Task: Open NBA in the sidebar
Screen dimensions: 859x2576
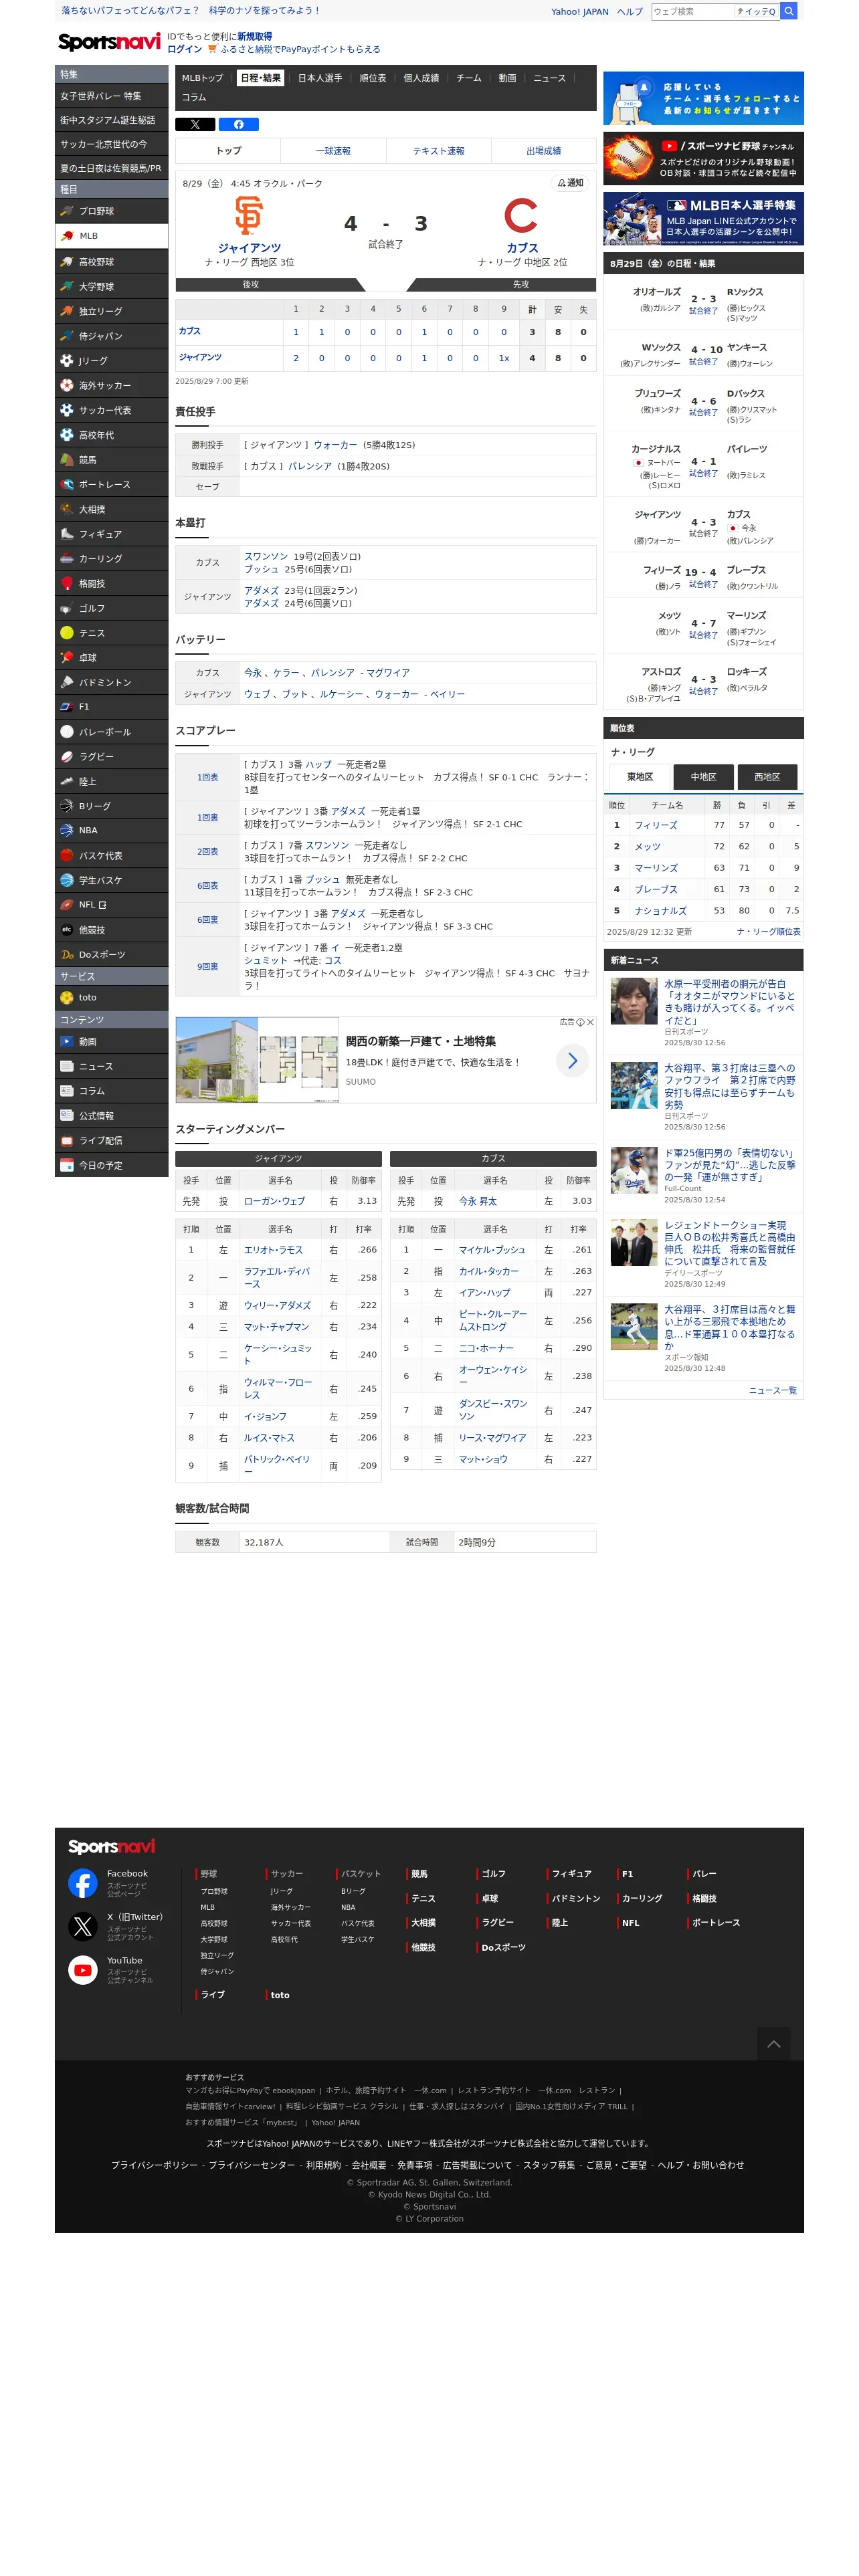Action: coord(111,830)
